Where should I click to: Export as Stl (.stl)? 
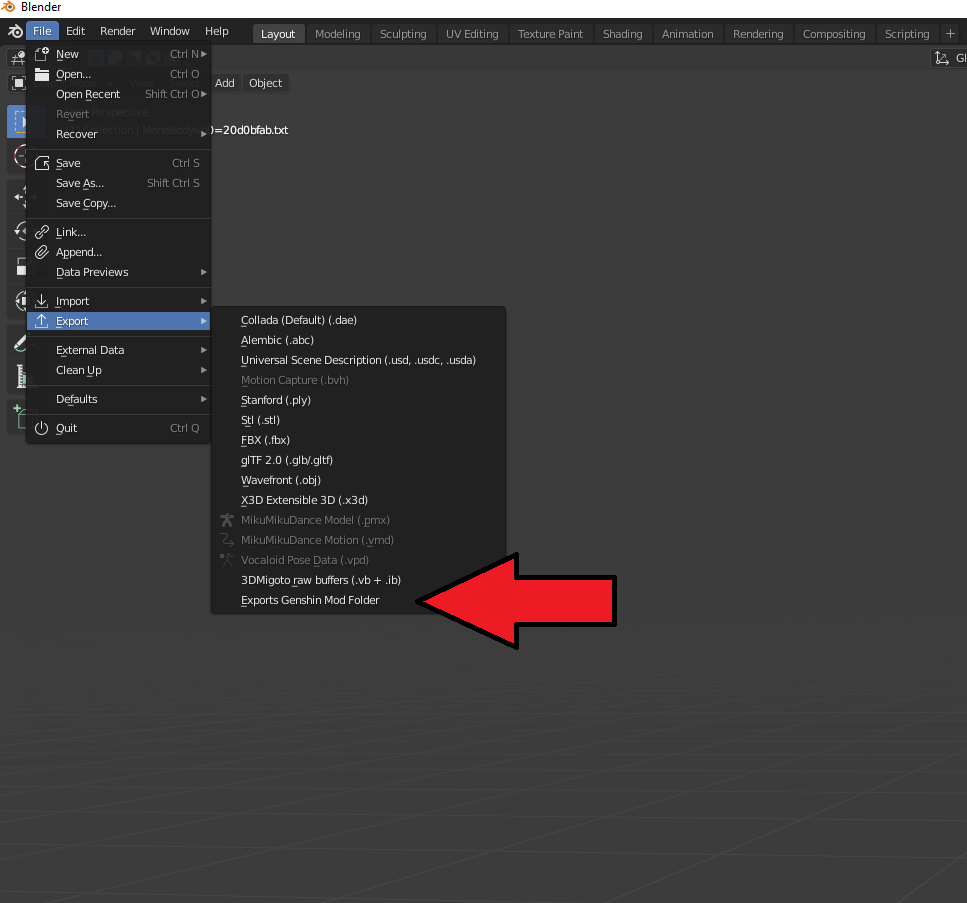tap(358, 420)
